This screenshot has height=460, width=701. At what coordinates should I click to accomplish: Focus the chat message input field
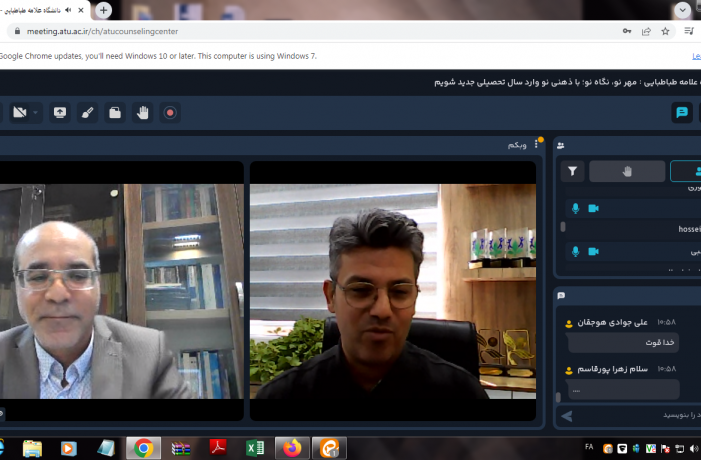pos(639,416)
